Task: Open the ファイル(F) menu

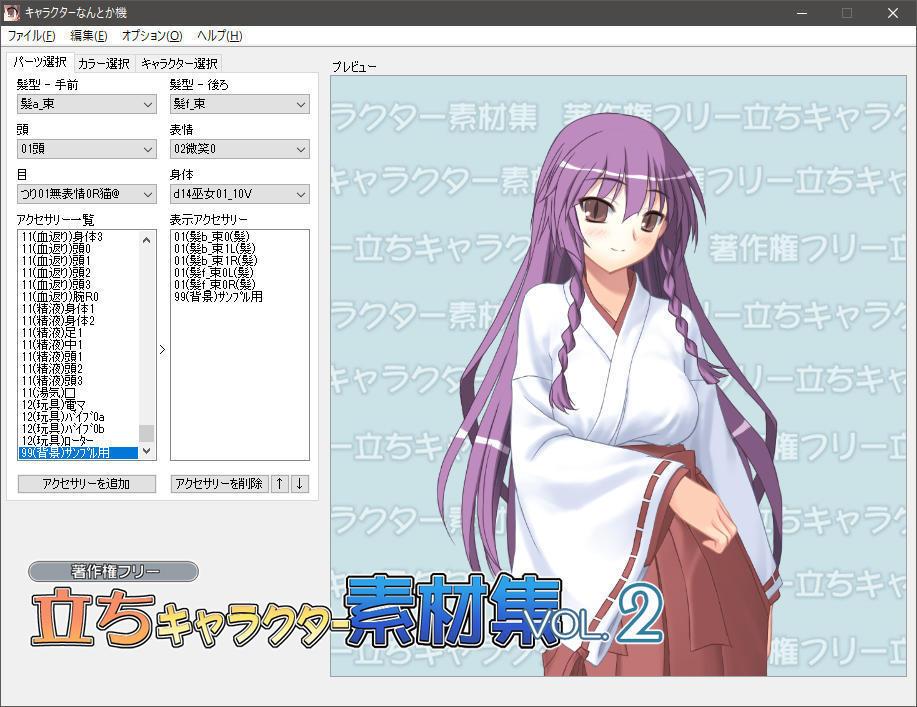Action: click(32, 36)
